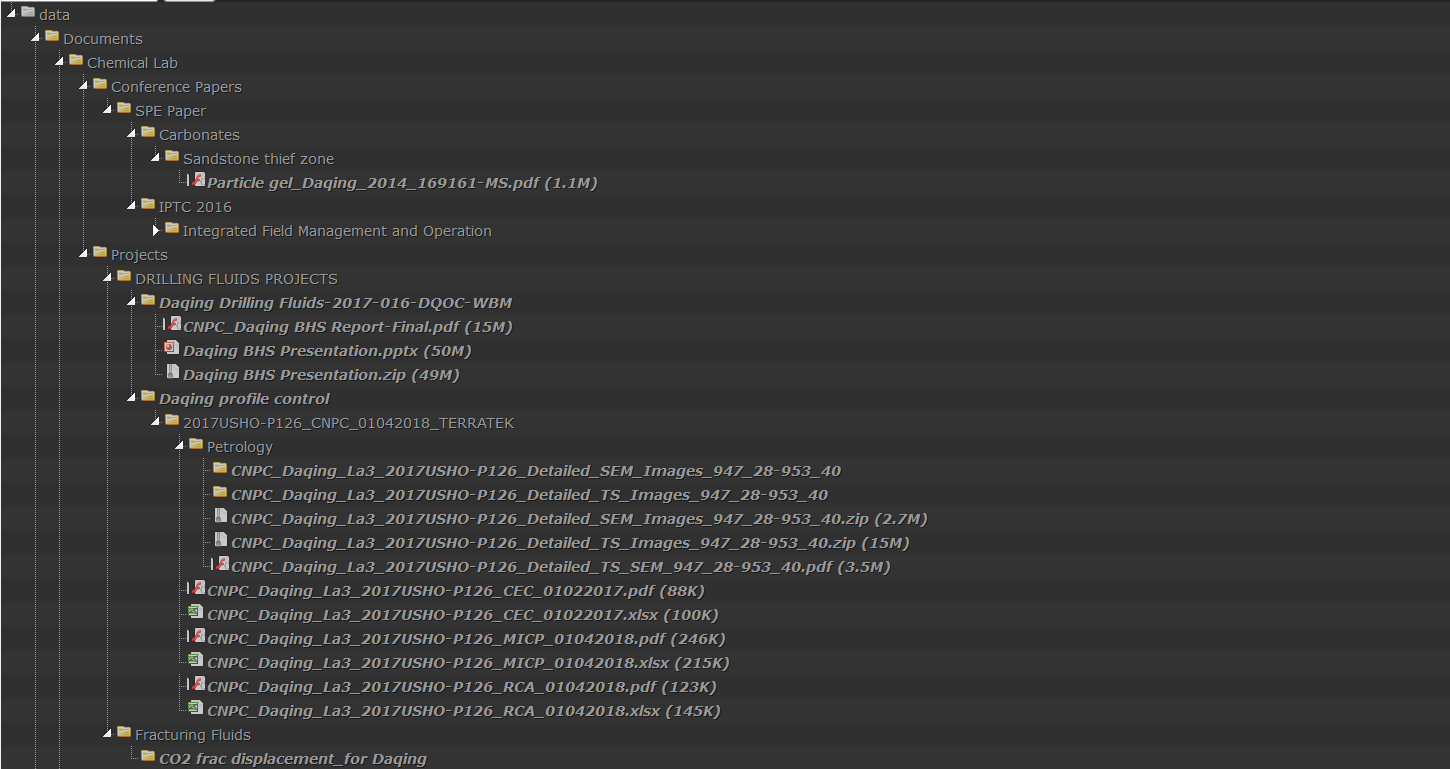
Task: Click Excel icon of MICP_01042018.xlsx
Action: (196, 660)
